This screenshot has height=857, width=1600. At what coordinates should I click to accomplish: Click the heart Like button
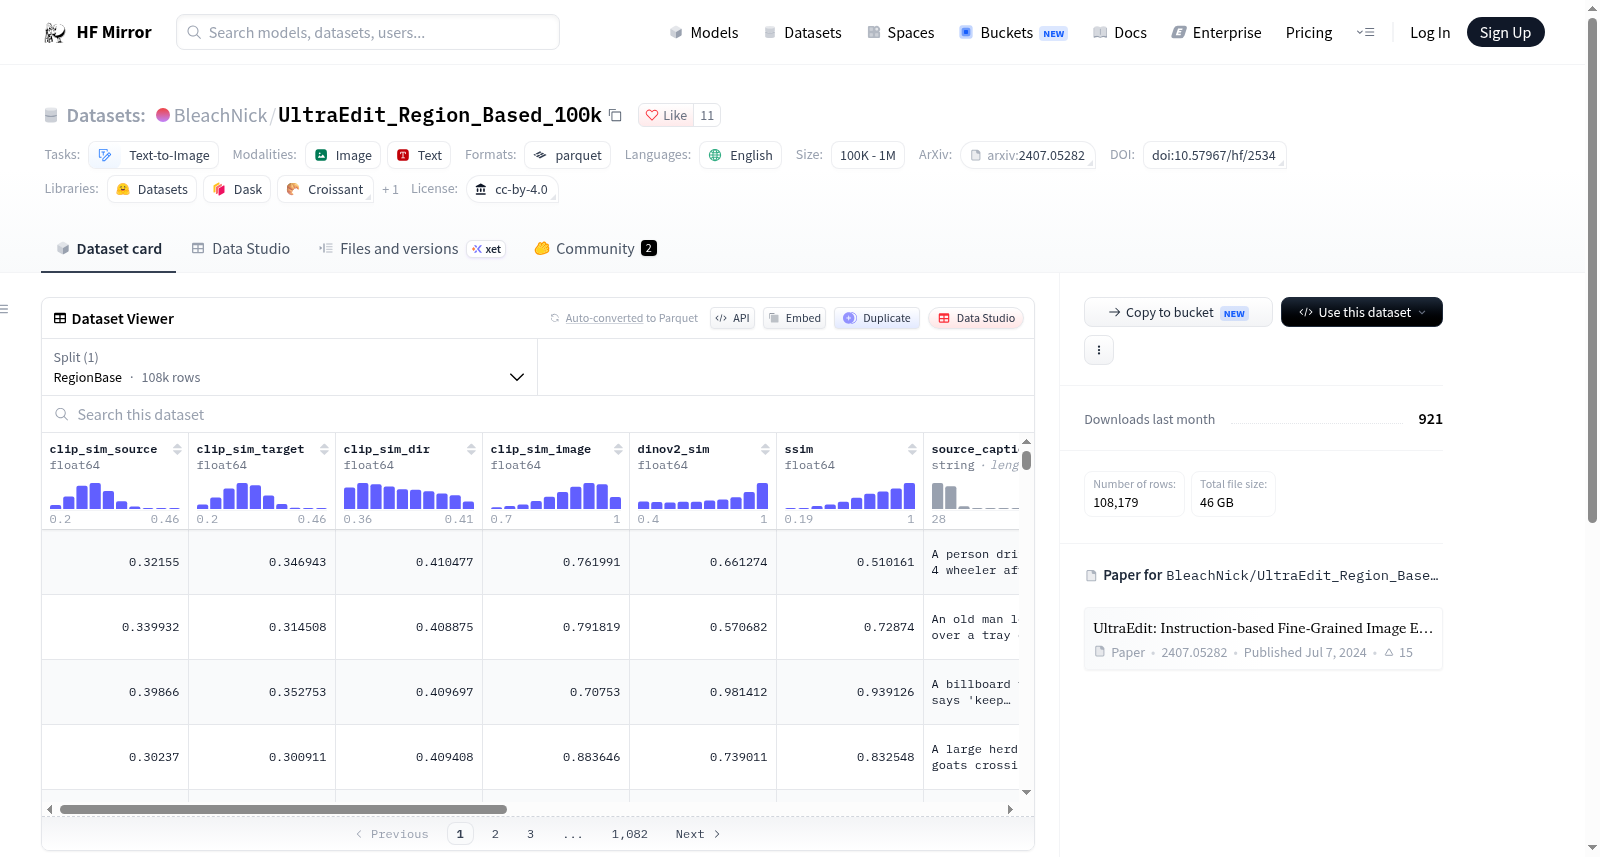(x=666, y=116)
